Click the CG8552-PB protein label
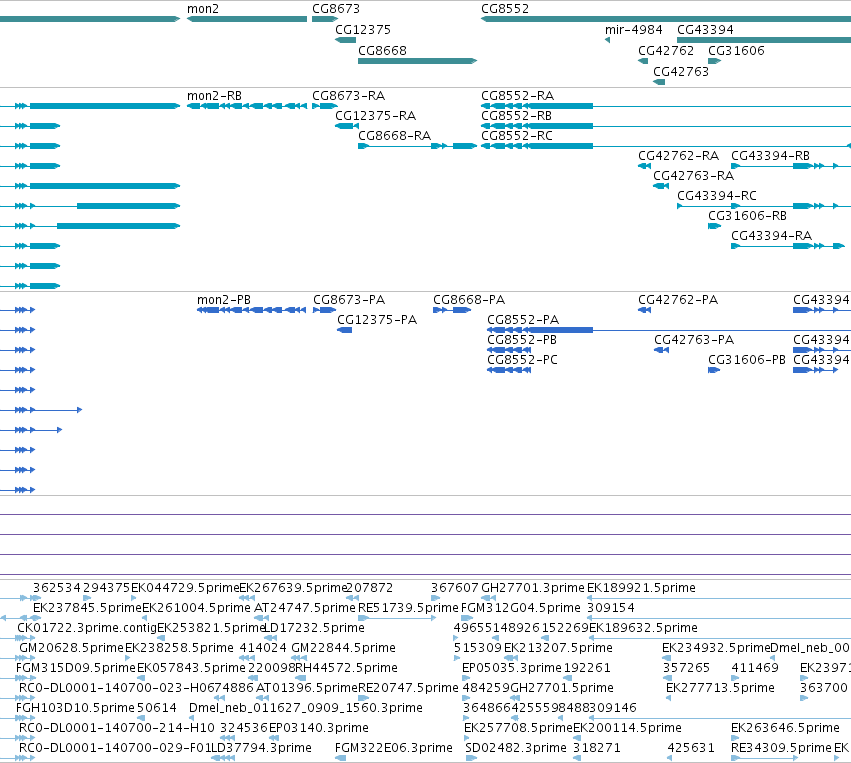Viewport: 851px width, 763px height. 522,340
